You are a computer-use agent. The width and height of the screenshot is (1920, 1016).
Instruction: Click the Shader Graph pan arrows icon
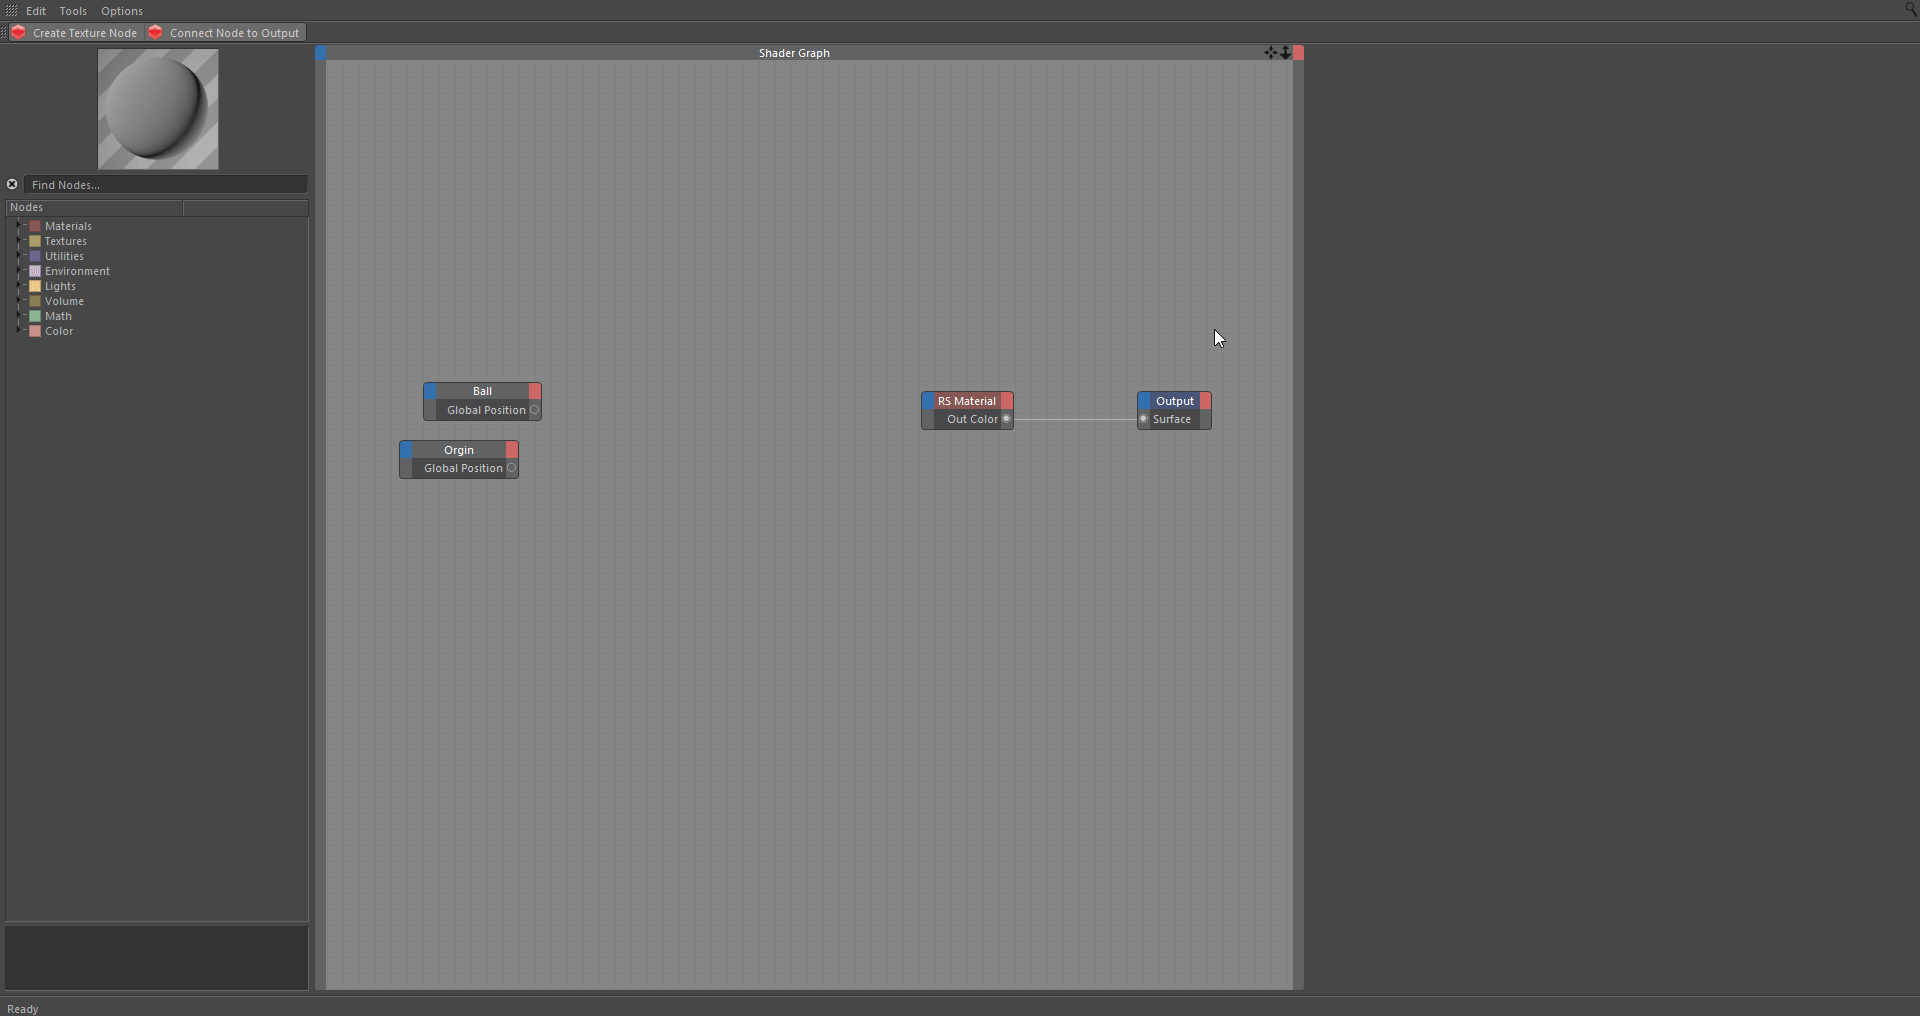[x=1270, y=53]
